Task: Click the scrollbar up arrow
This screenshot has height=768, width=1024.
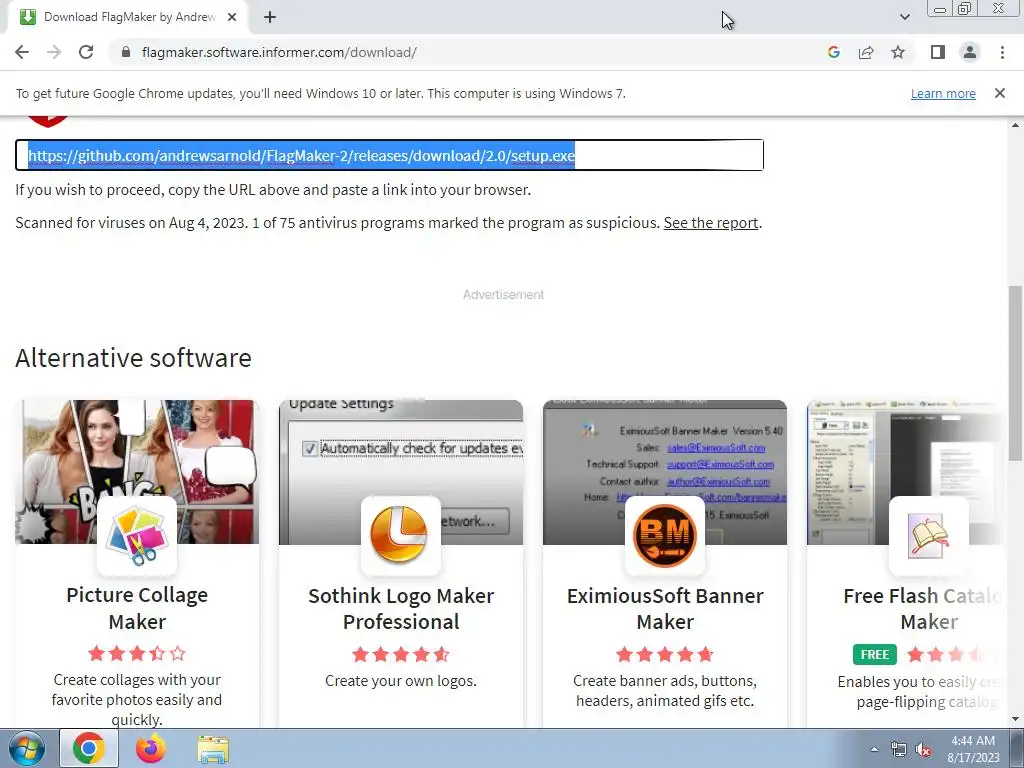Action: pos(1015,125)
